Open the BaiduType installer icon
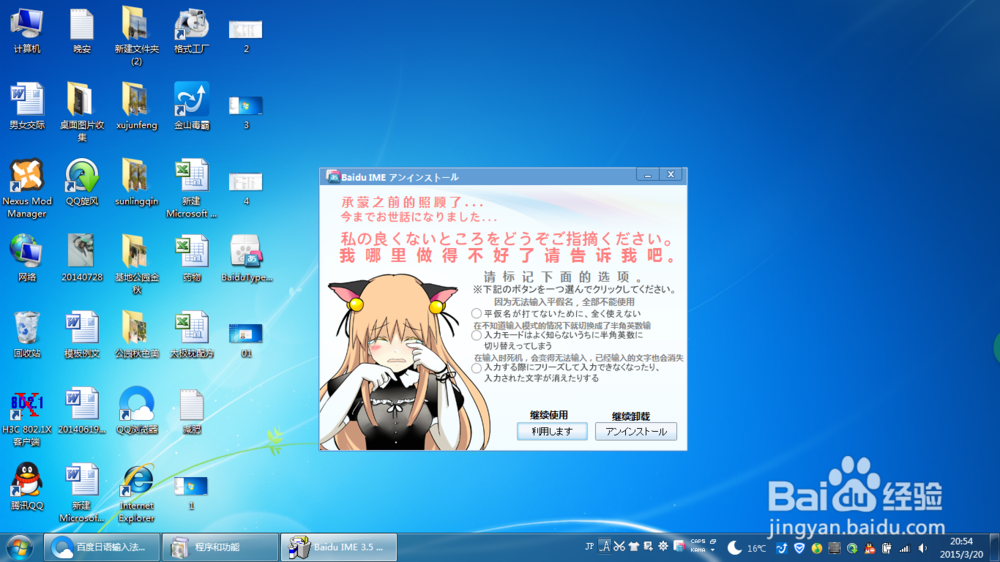The width and height of the screenshot is (1000, 562). pyautogui.click(x=246, y=258)
